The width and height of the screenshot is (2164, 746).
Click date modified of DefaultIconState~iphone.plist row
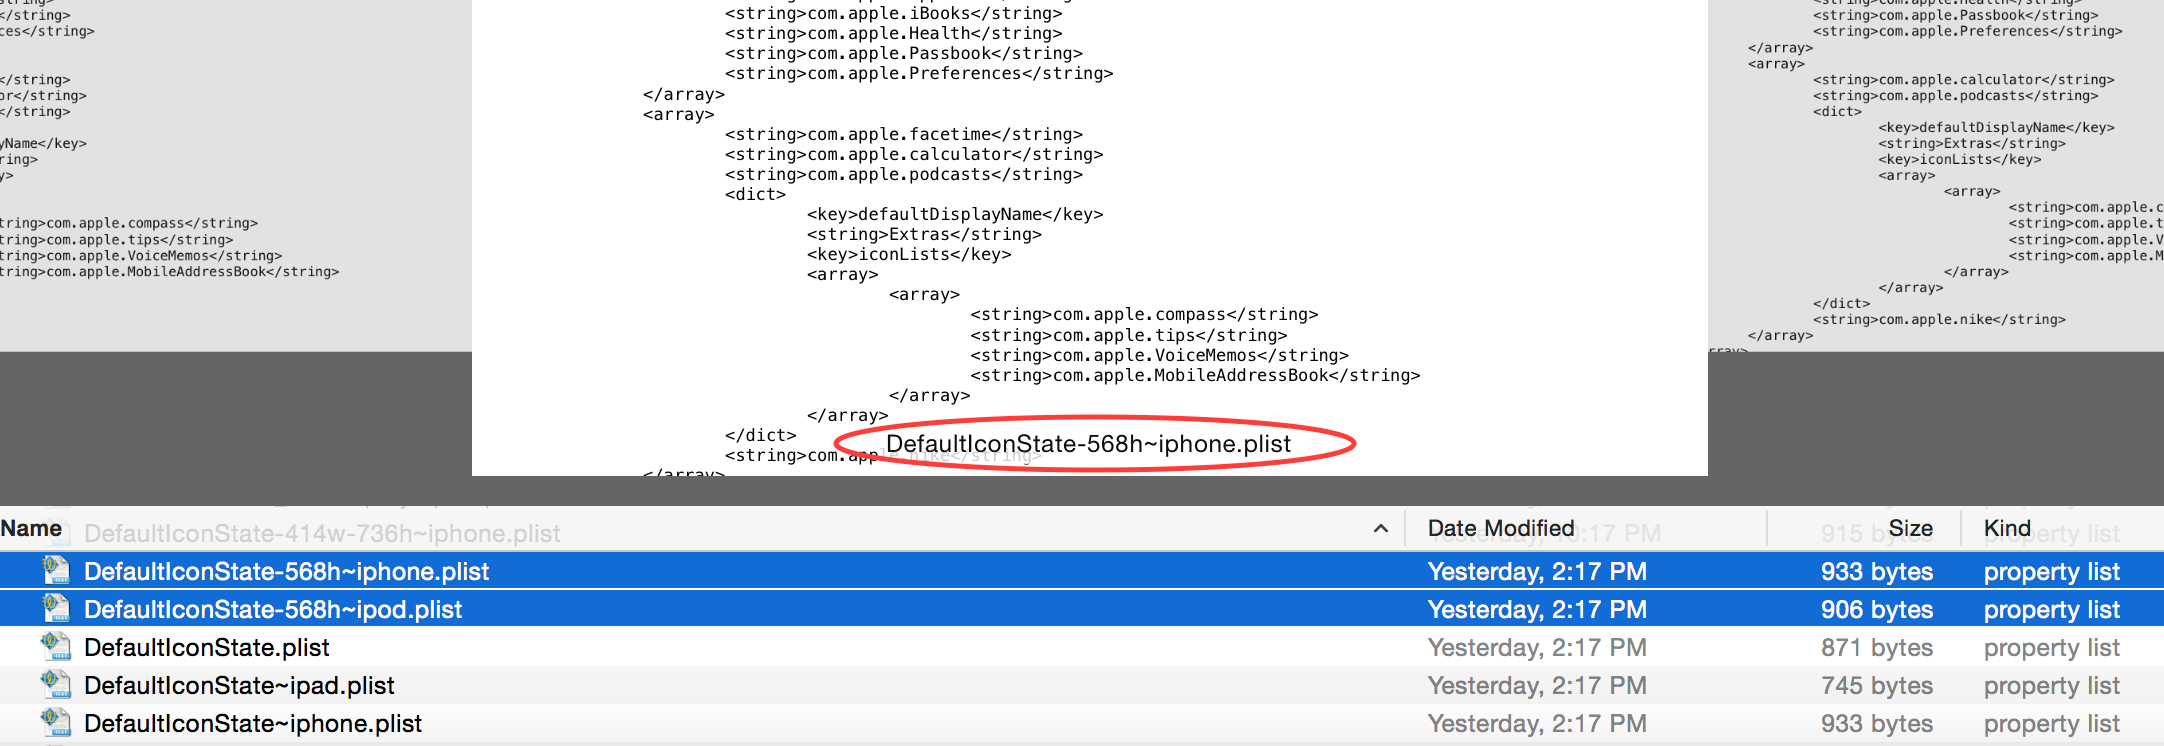[x=1536, y=724]
